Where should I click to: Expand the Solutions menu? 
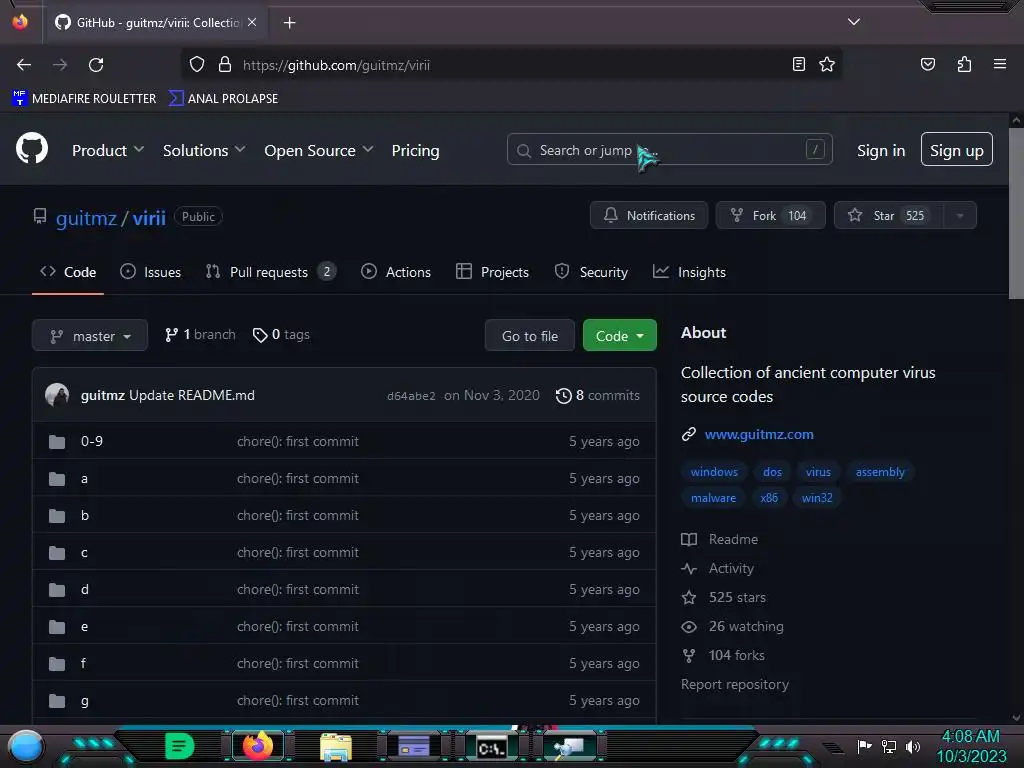tap(204, 150)
